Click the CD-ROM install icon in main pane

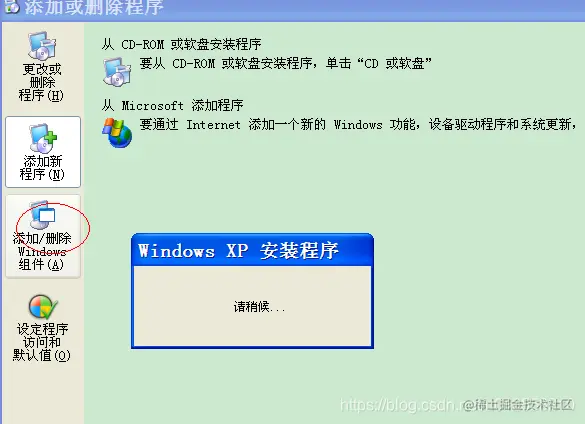(117, 72)
